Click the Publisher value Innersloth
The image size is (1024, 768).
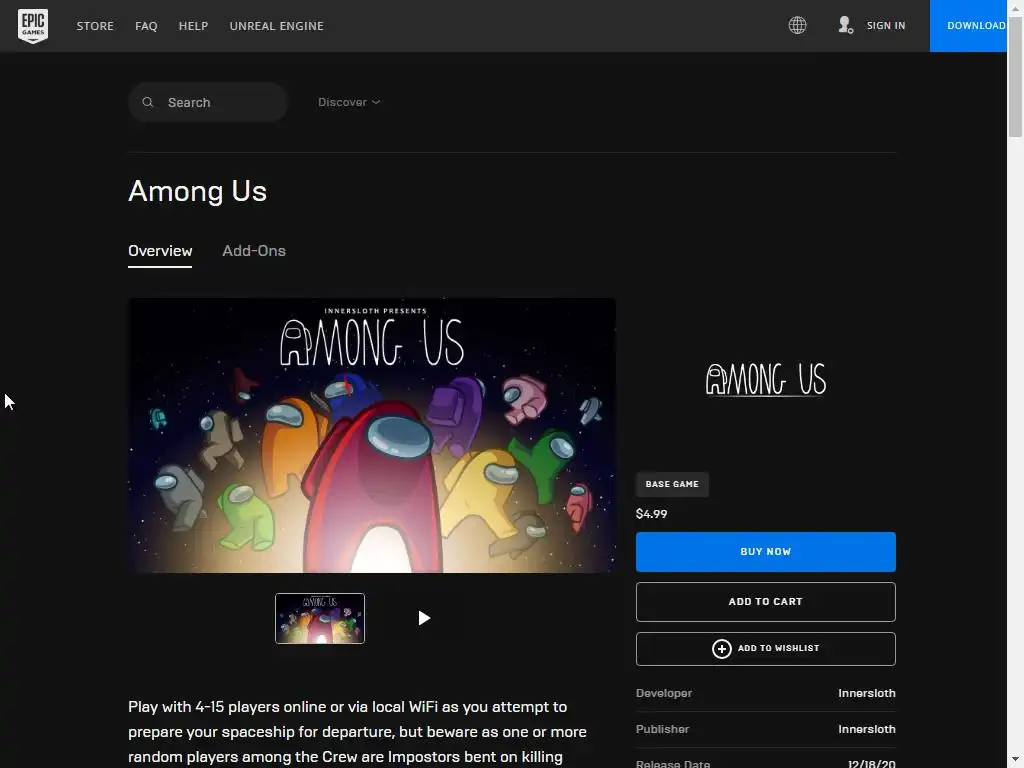point(867,729)
